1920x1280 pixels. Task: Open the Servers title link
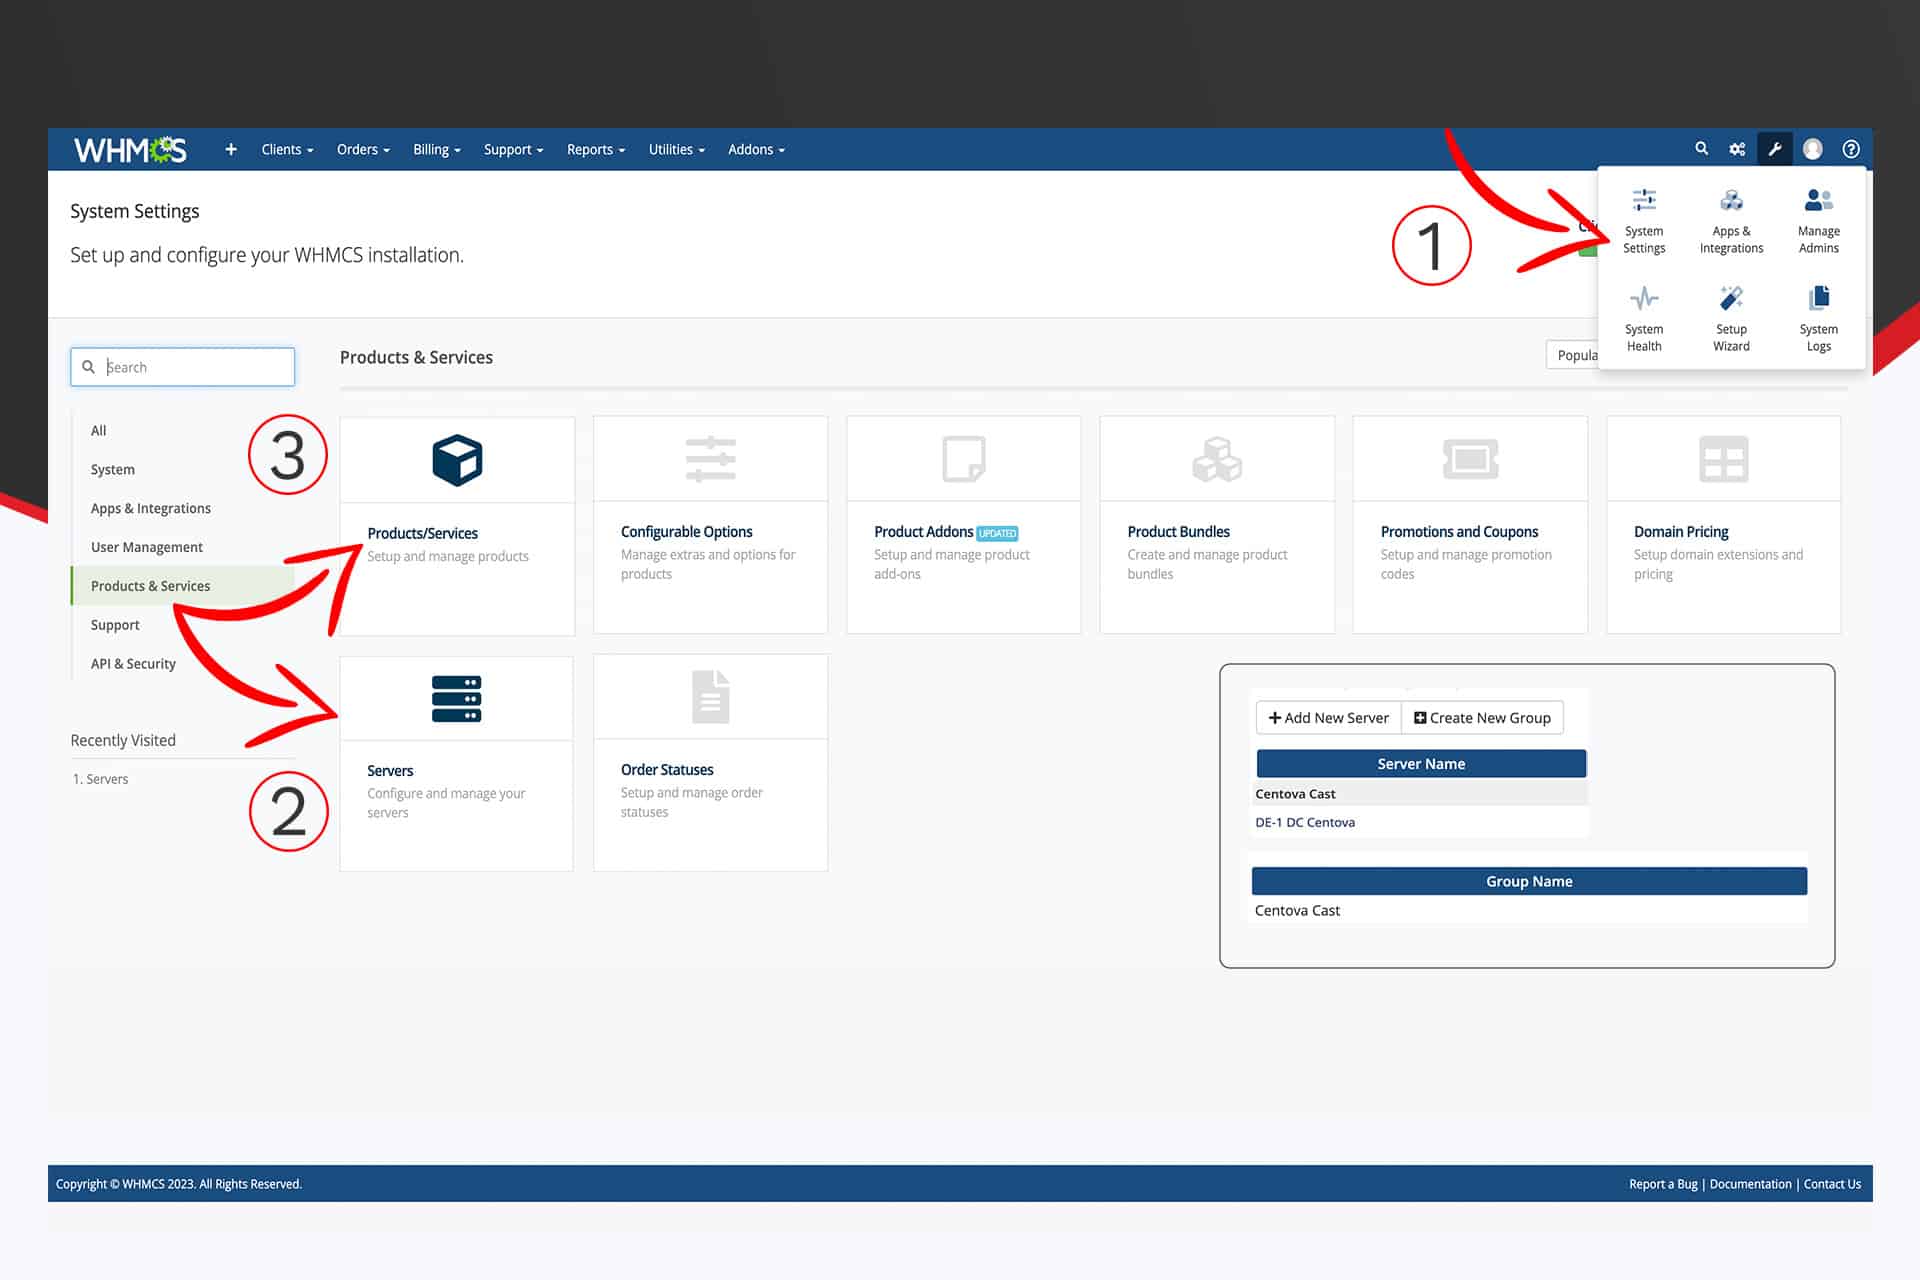[x=390, y=771]
